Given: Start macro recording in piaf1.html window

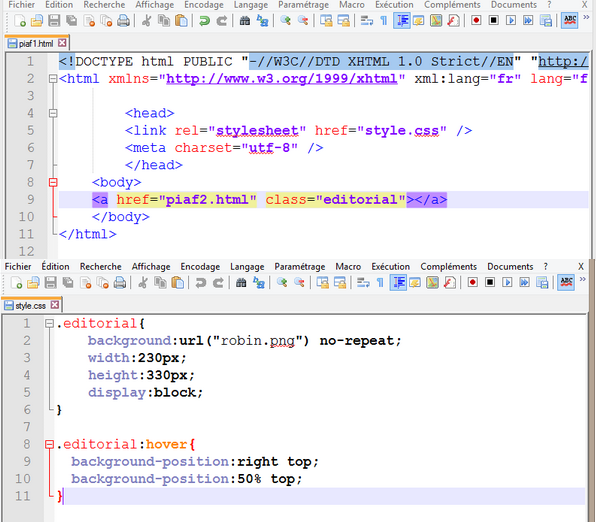Looking at the screenshot, I should point(476,20).
